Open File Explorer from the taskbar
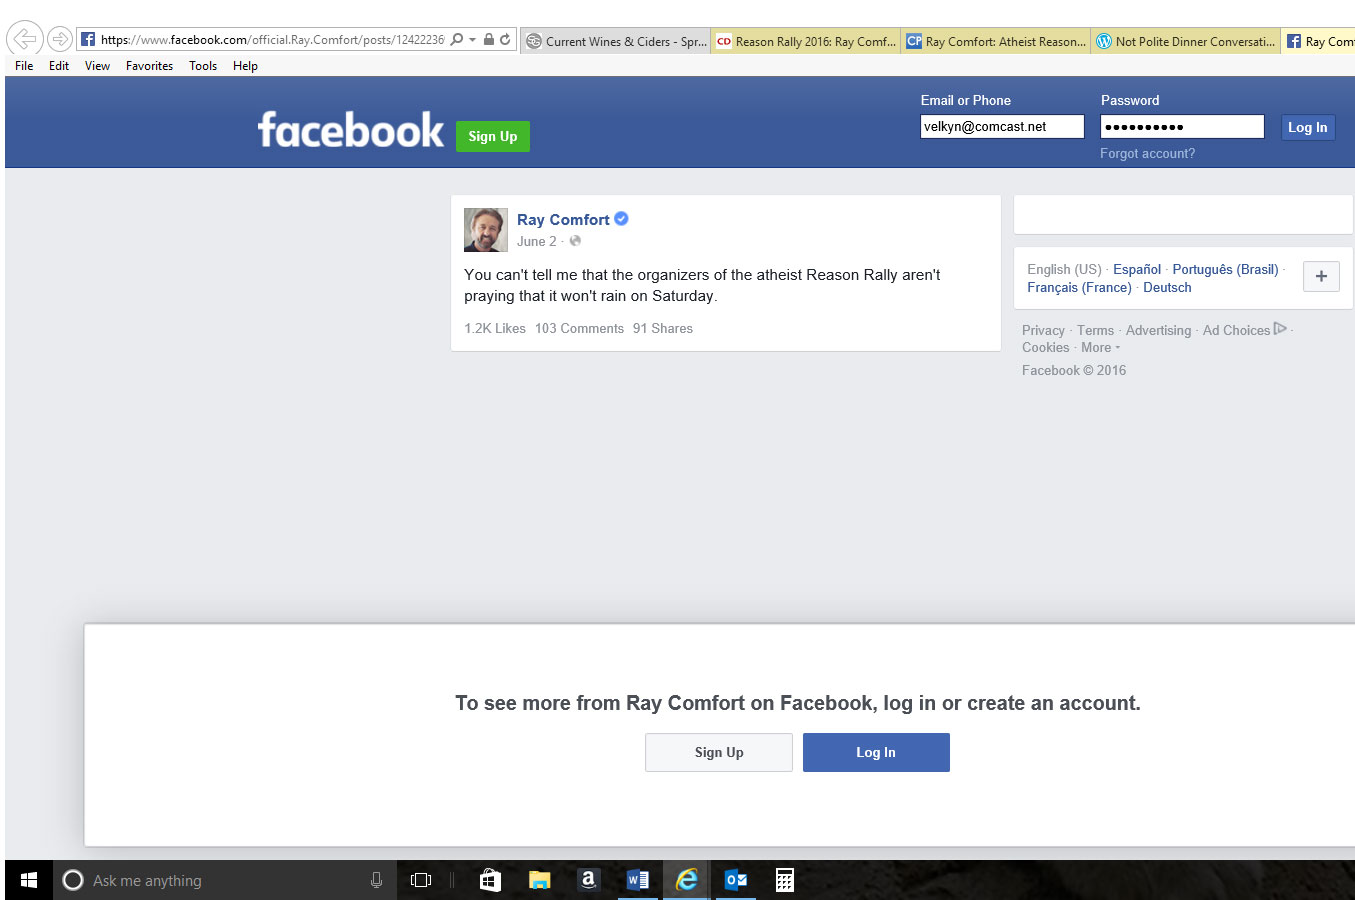1355x900 pixels. click(x=539, y=880)
